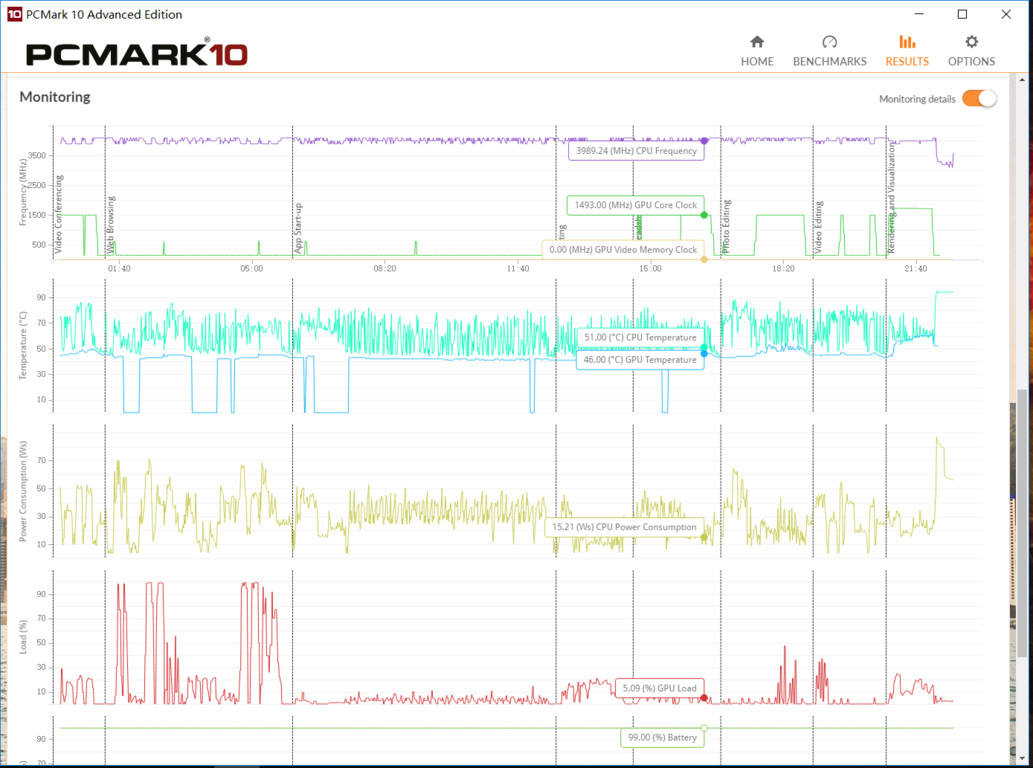The width and height of the screenshot is (1033, 768).
Task: Click the Web Browsing marker label
Action: [111, 225]
